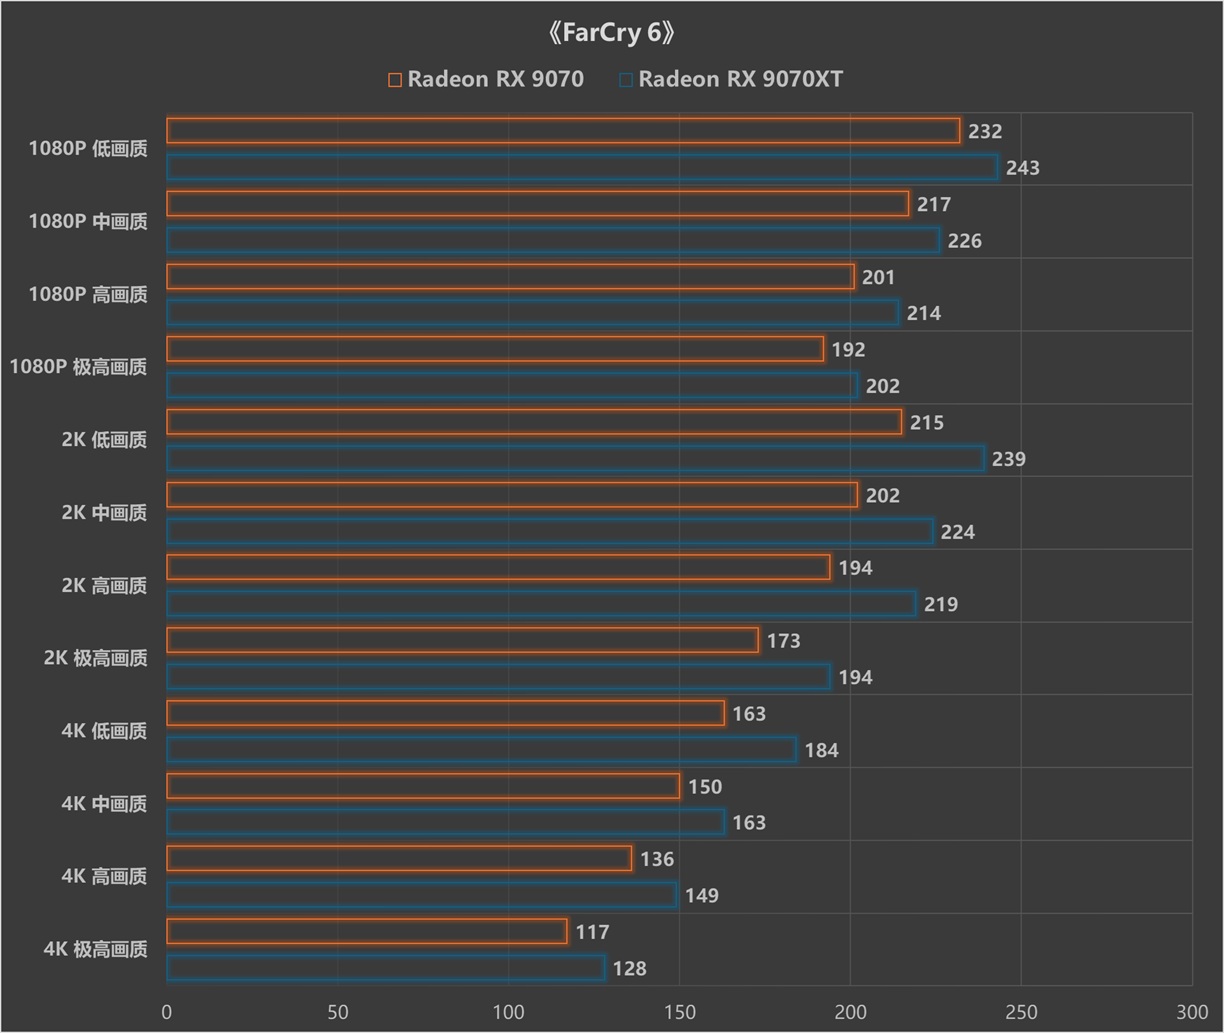Click the "Radeon RX 9070XT" legend label
This screenshot has height=1033, width=1224.
point(741,79)
